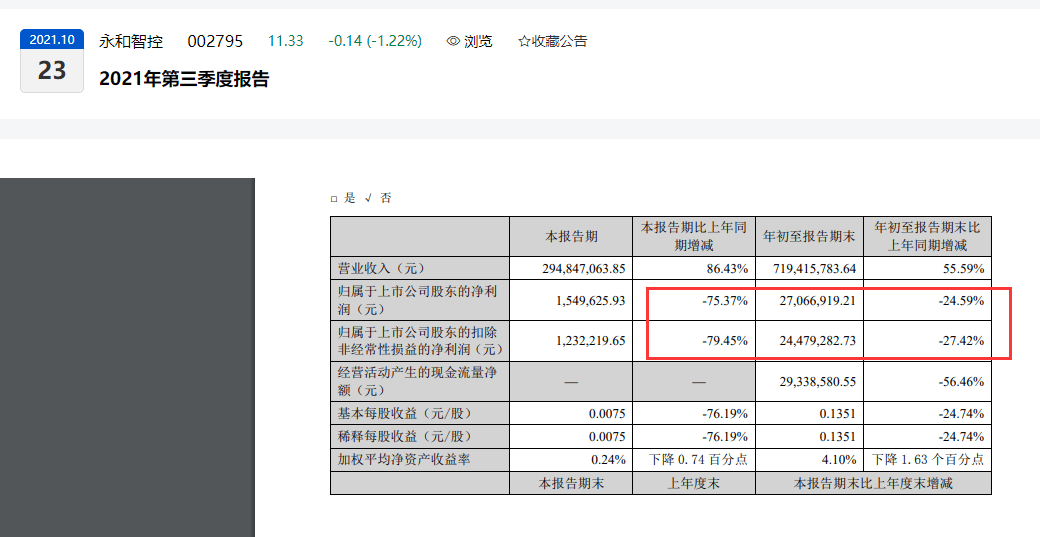Check the 是 checkbox above the table
Viewport: 1040px width, 537px height.
[x=335, y=199]
